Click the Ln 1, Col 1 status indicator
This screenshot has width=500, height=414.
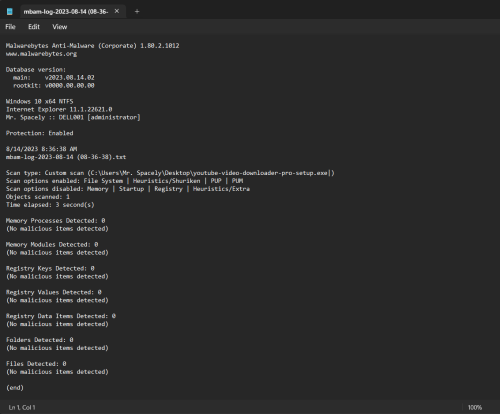tap(22, 407)
